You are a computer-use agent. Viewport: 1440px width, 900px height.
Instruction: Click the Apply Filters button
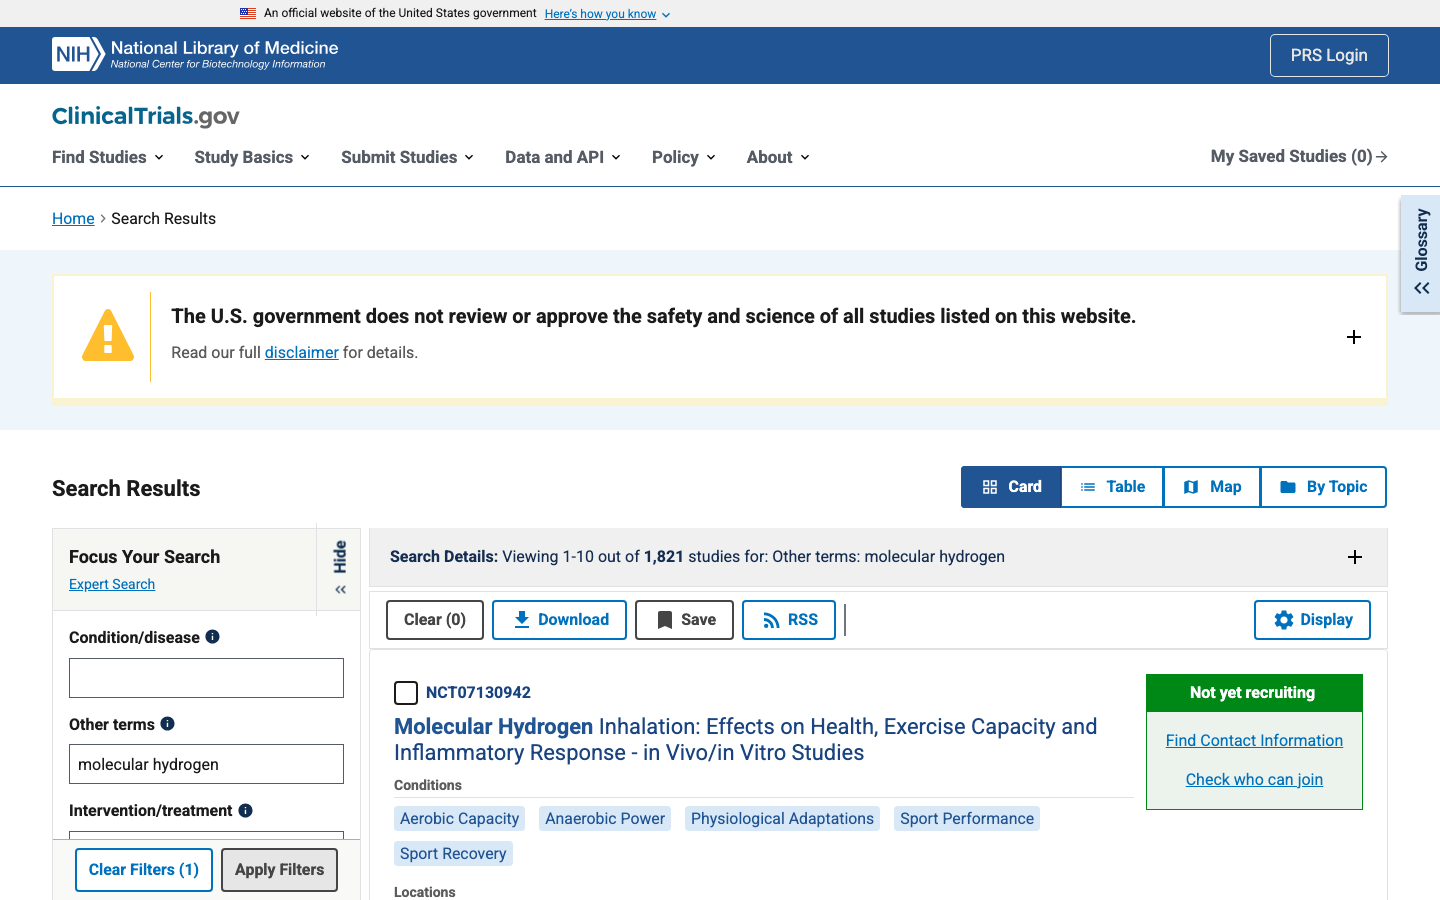click(280, 870)
